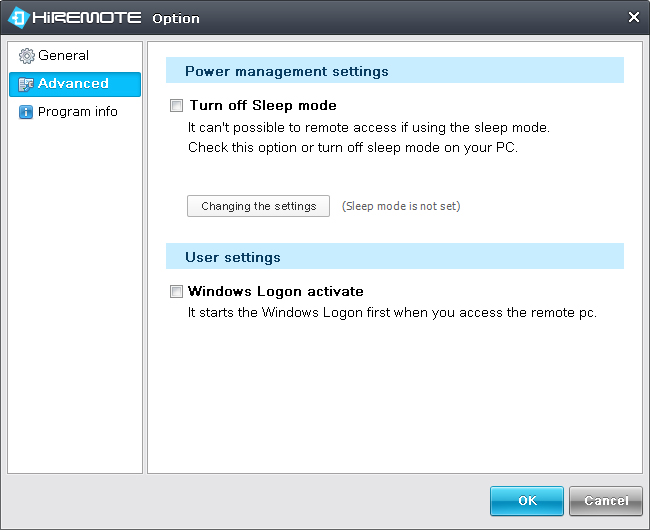Click the gear icon beside General
Viewport: 650px width, 530px height.
pyautogui.click(x=27, y=56)
